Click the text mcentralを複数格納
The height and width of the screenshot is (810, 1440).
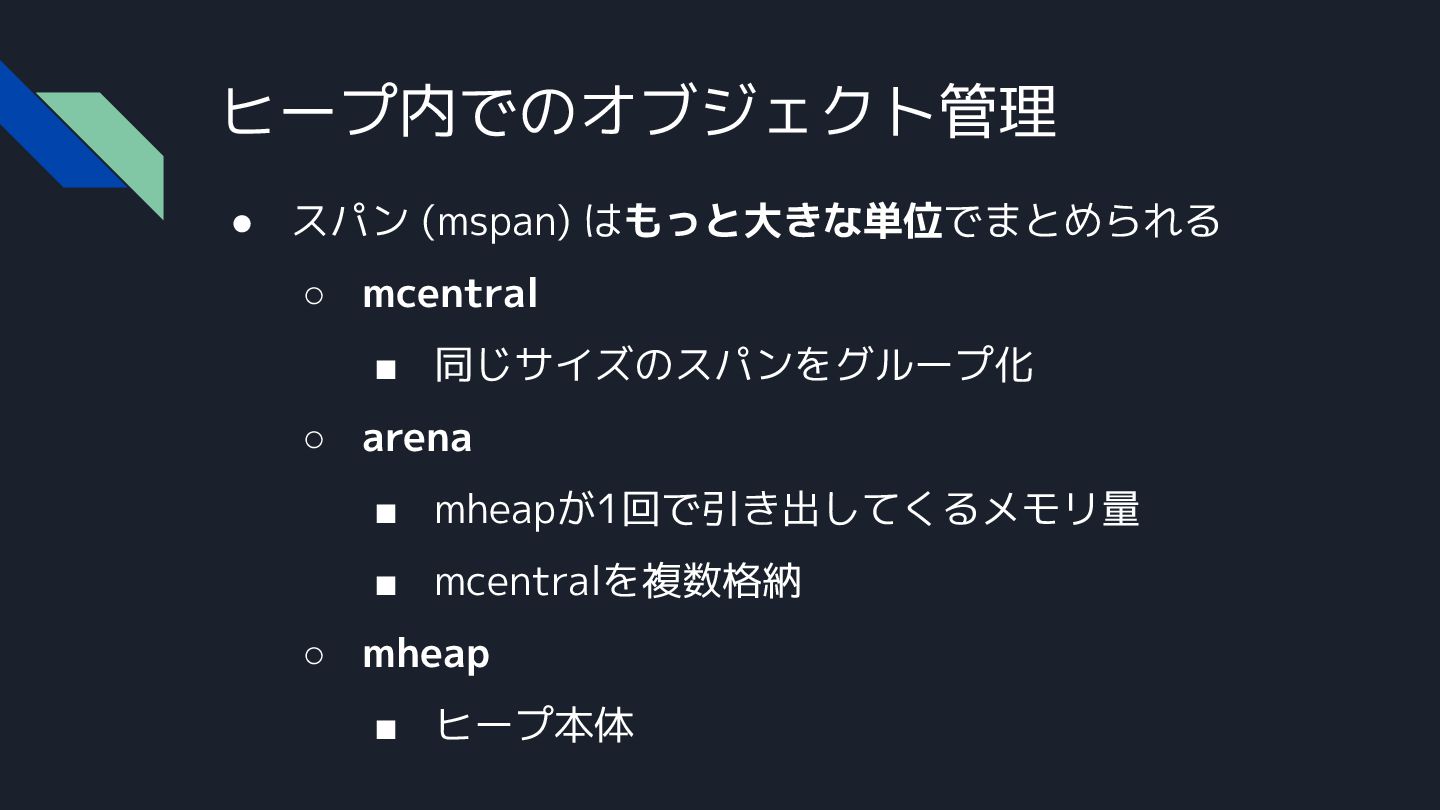[x=618, y=581]
